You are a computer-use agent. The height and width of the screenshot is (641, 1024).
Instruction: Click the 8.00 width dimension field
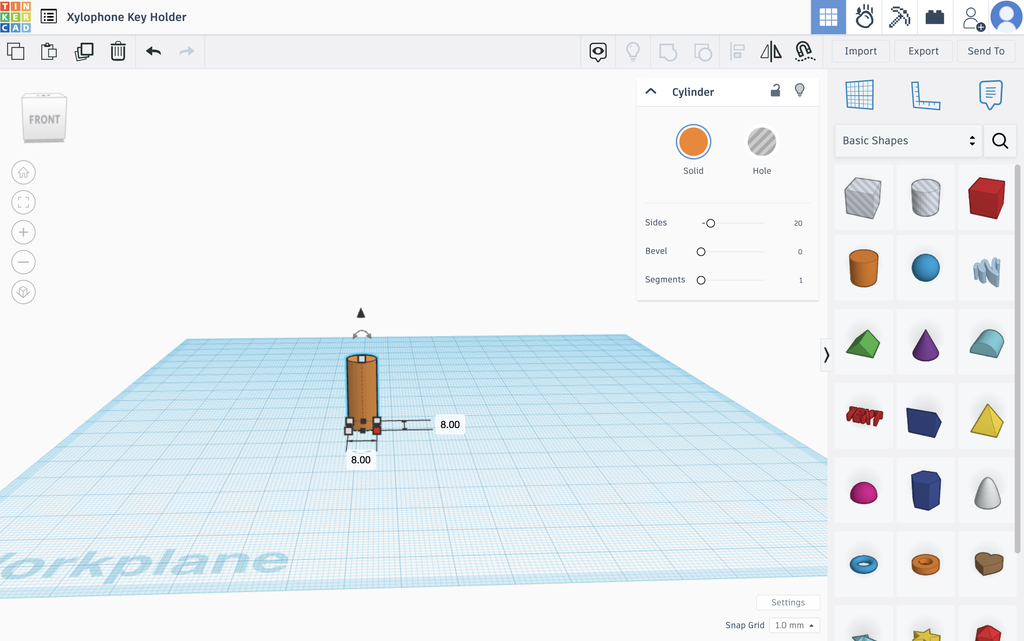(360, 460)
